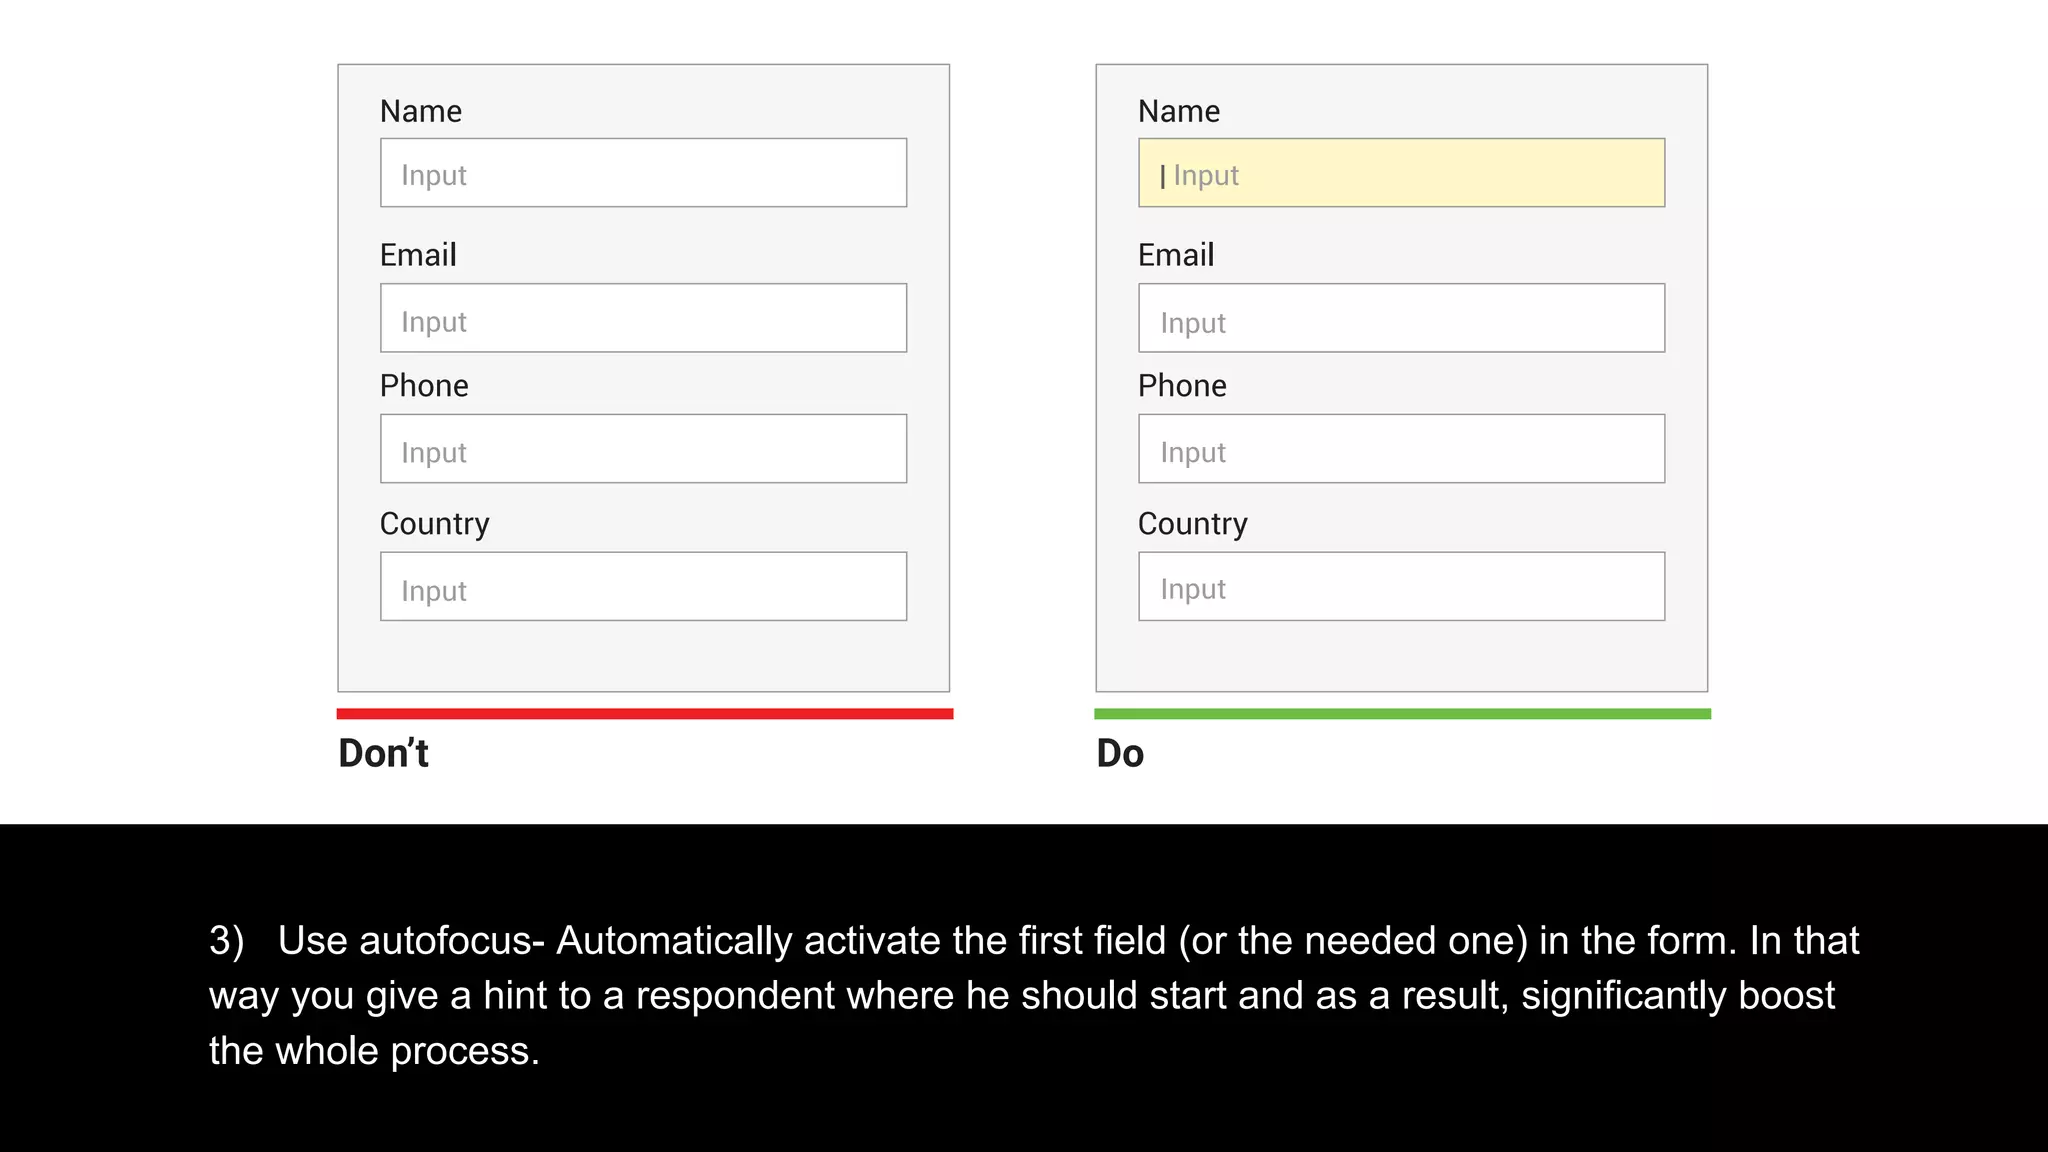
Task: Click the Email input in the Don't form
Action: tap(643, 318)
